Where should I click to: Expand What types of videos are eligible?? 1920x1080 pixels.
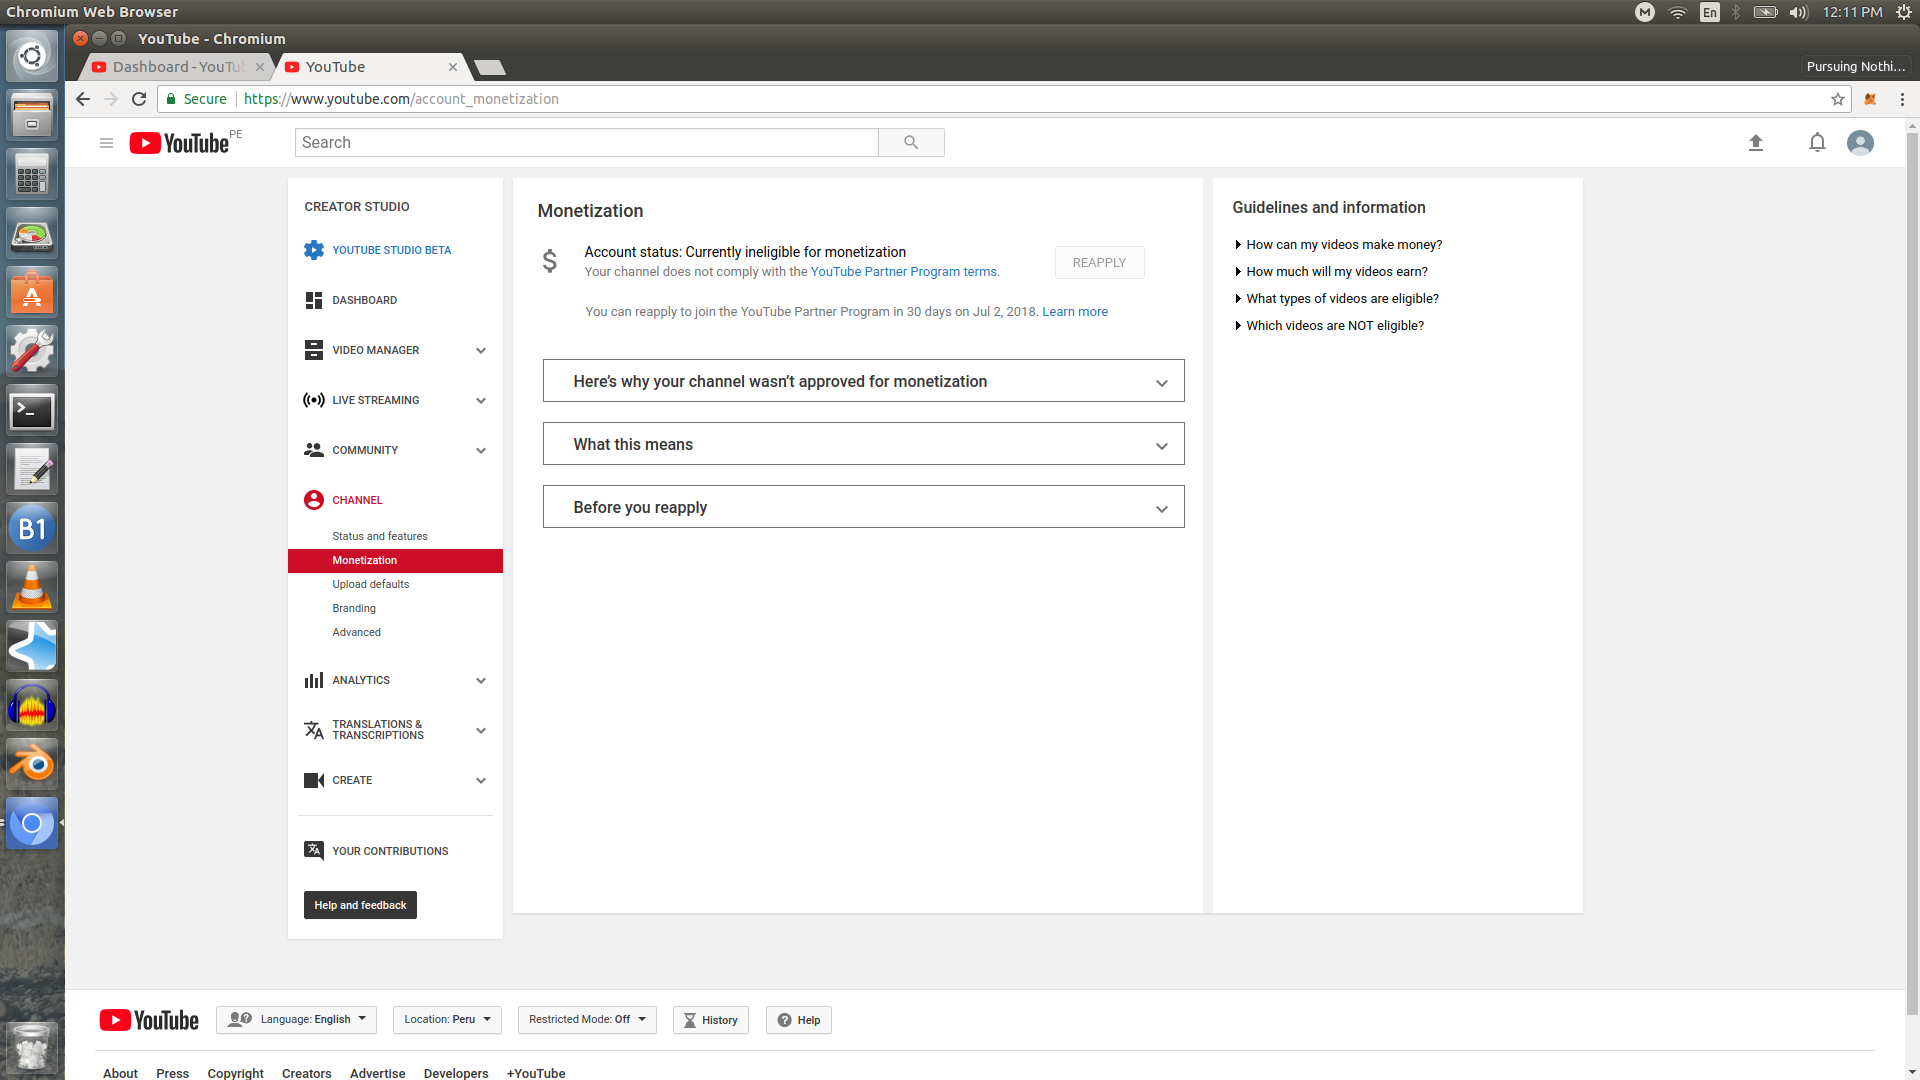point(1337,299)
